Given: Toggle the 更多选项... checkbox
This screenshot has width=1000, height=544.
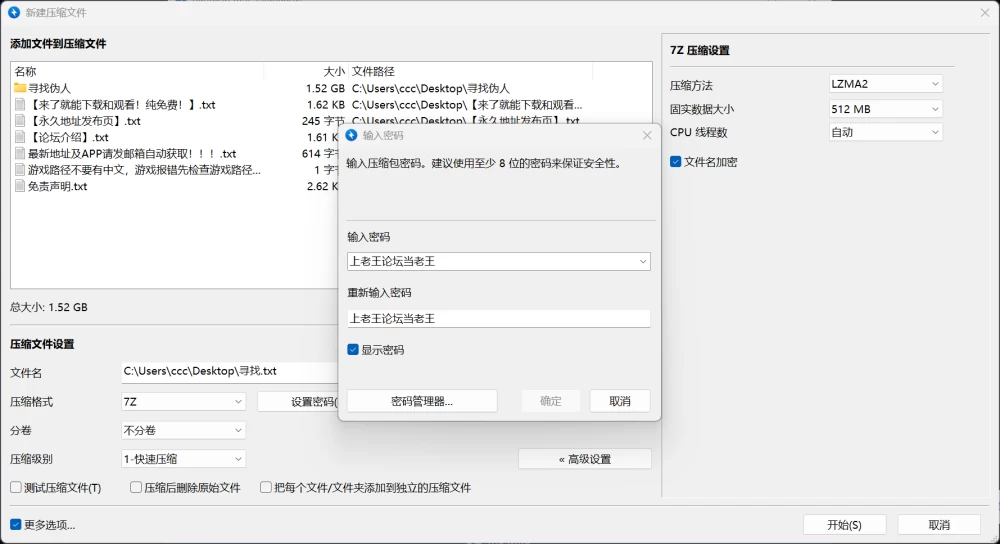Looking at the screenshot, I should coord(16,525).
